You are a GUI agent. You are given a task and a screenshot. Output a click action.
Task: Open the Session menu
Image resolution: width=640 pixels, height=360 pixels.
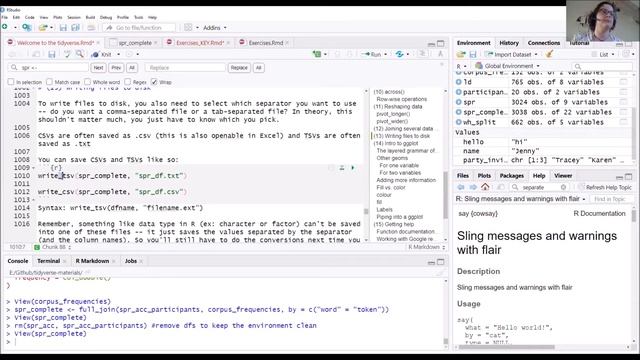point(74,18)
